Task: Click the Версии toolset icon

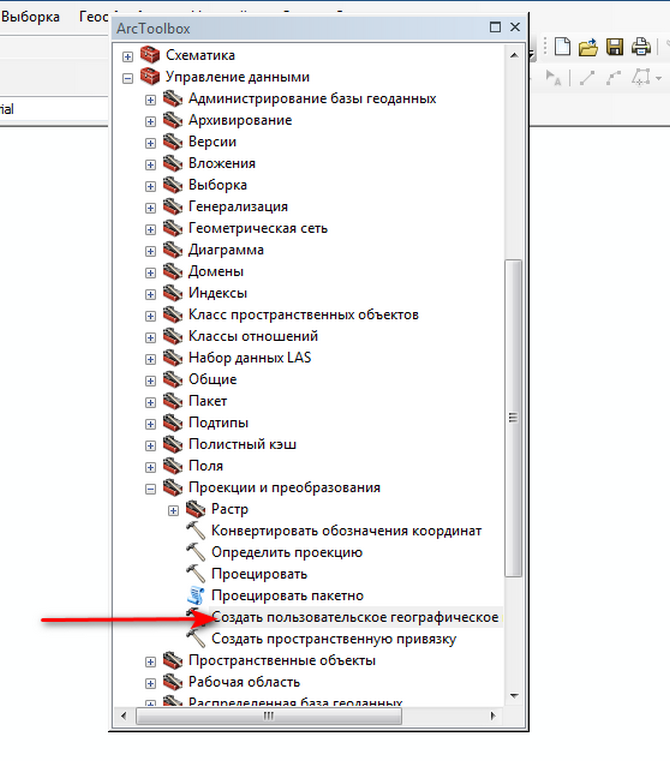Action: (172, 142)
